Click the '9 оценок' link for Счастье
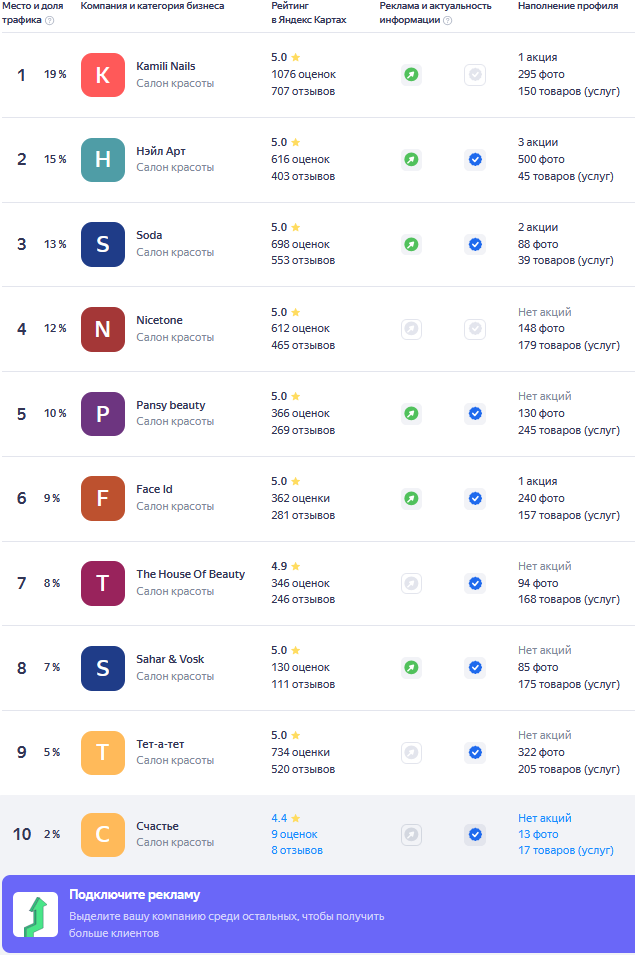 (x=294, y=834)
